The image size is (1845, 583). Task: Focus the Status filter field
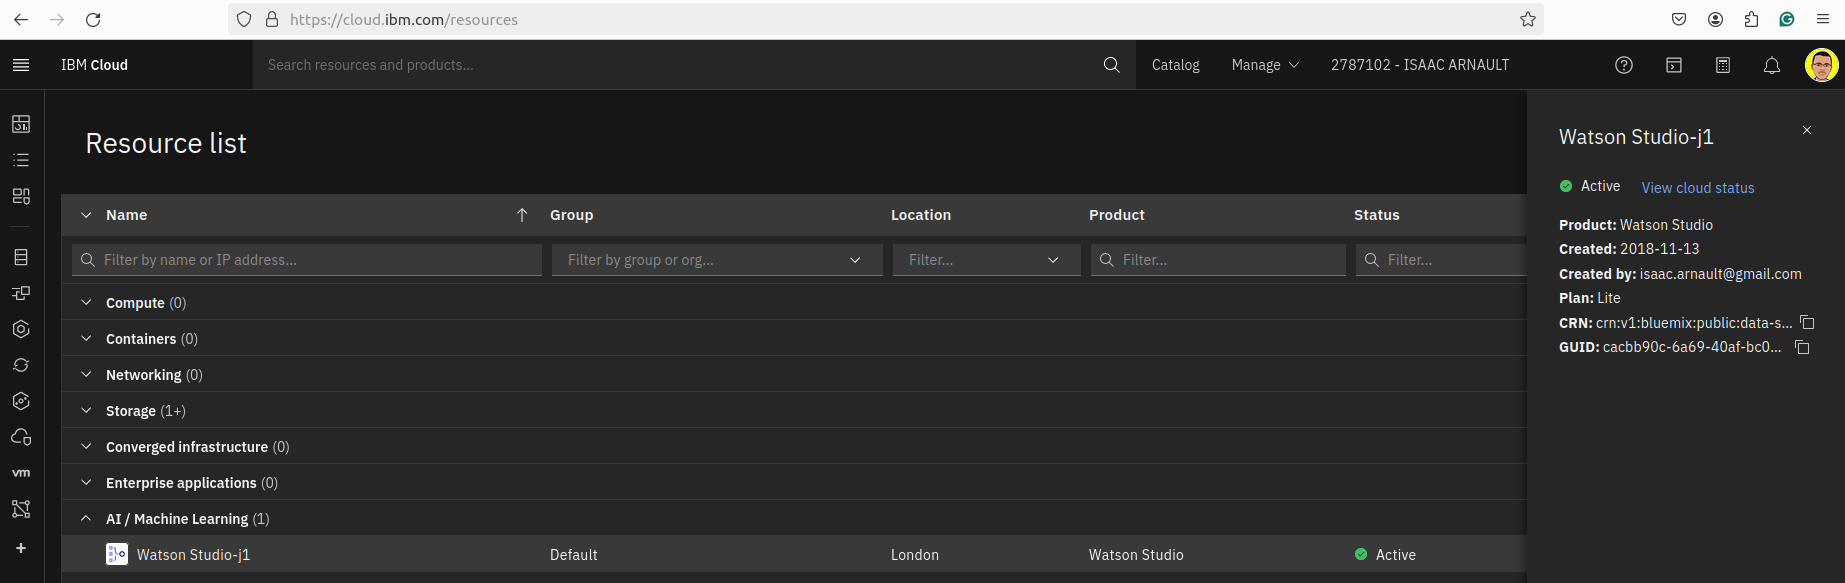point(1441,260)
